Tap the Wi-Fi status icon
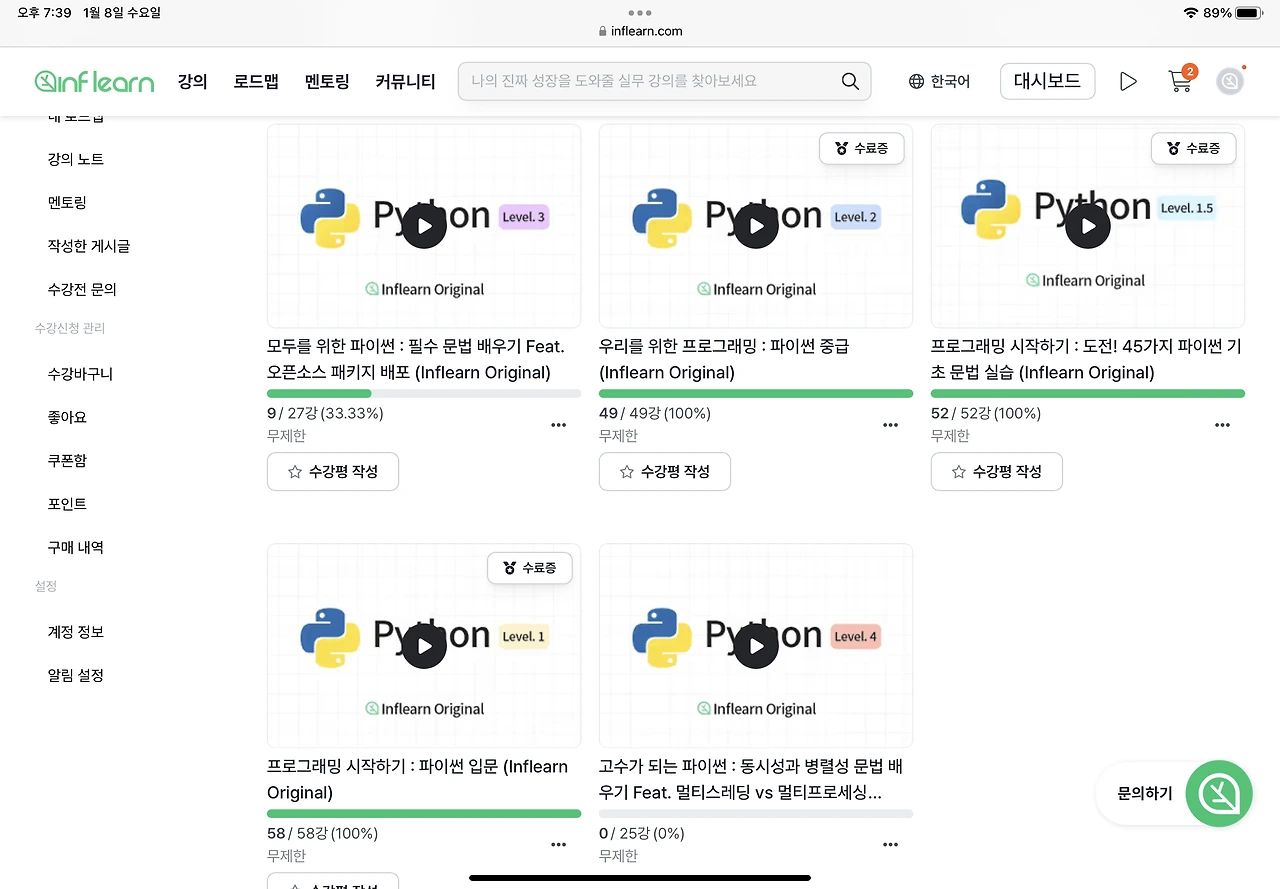 pyautogui.click(x=1190, y=13)
